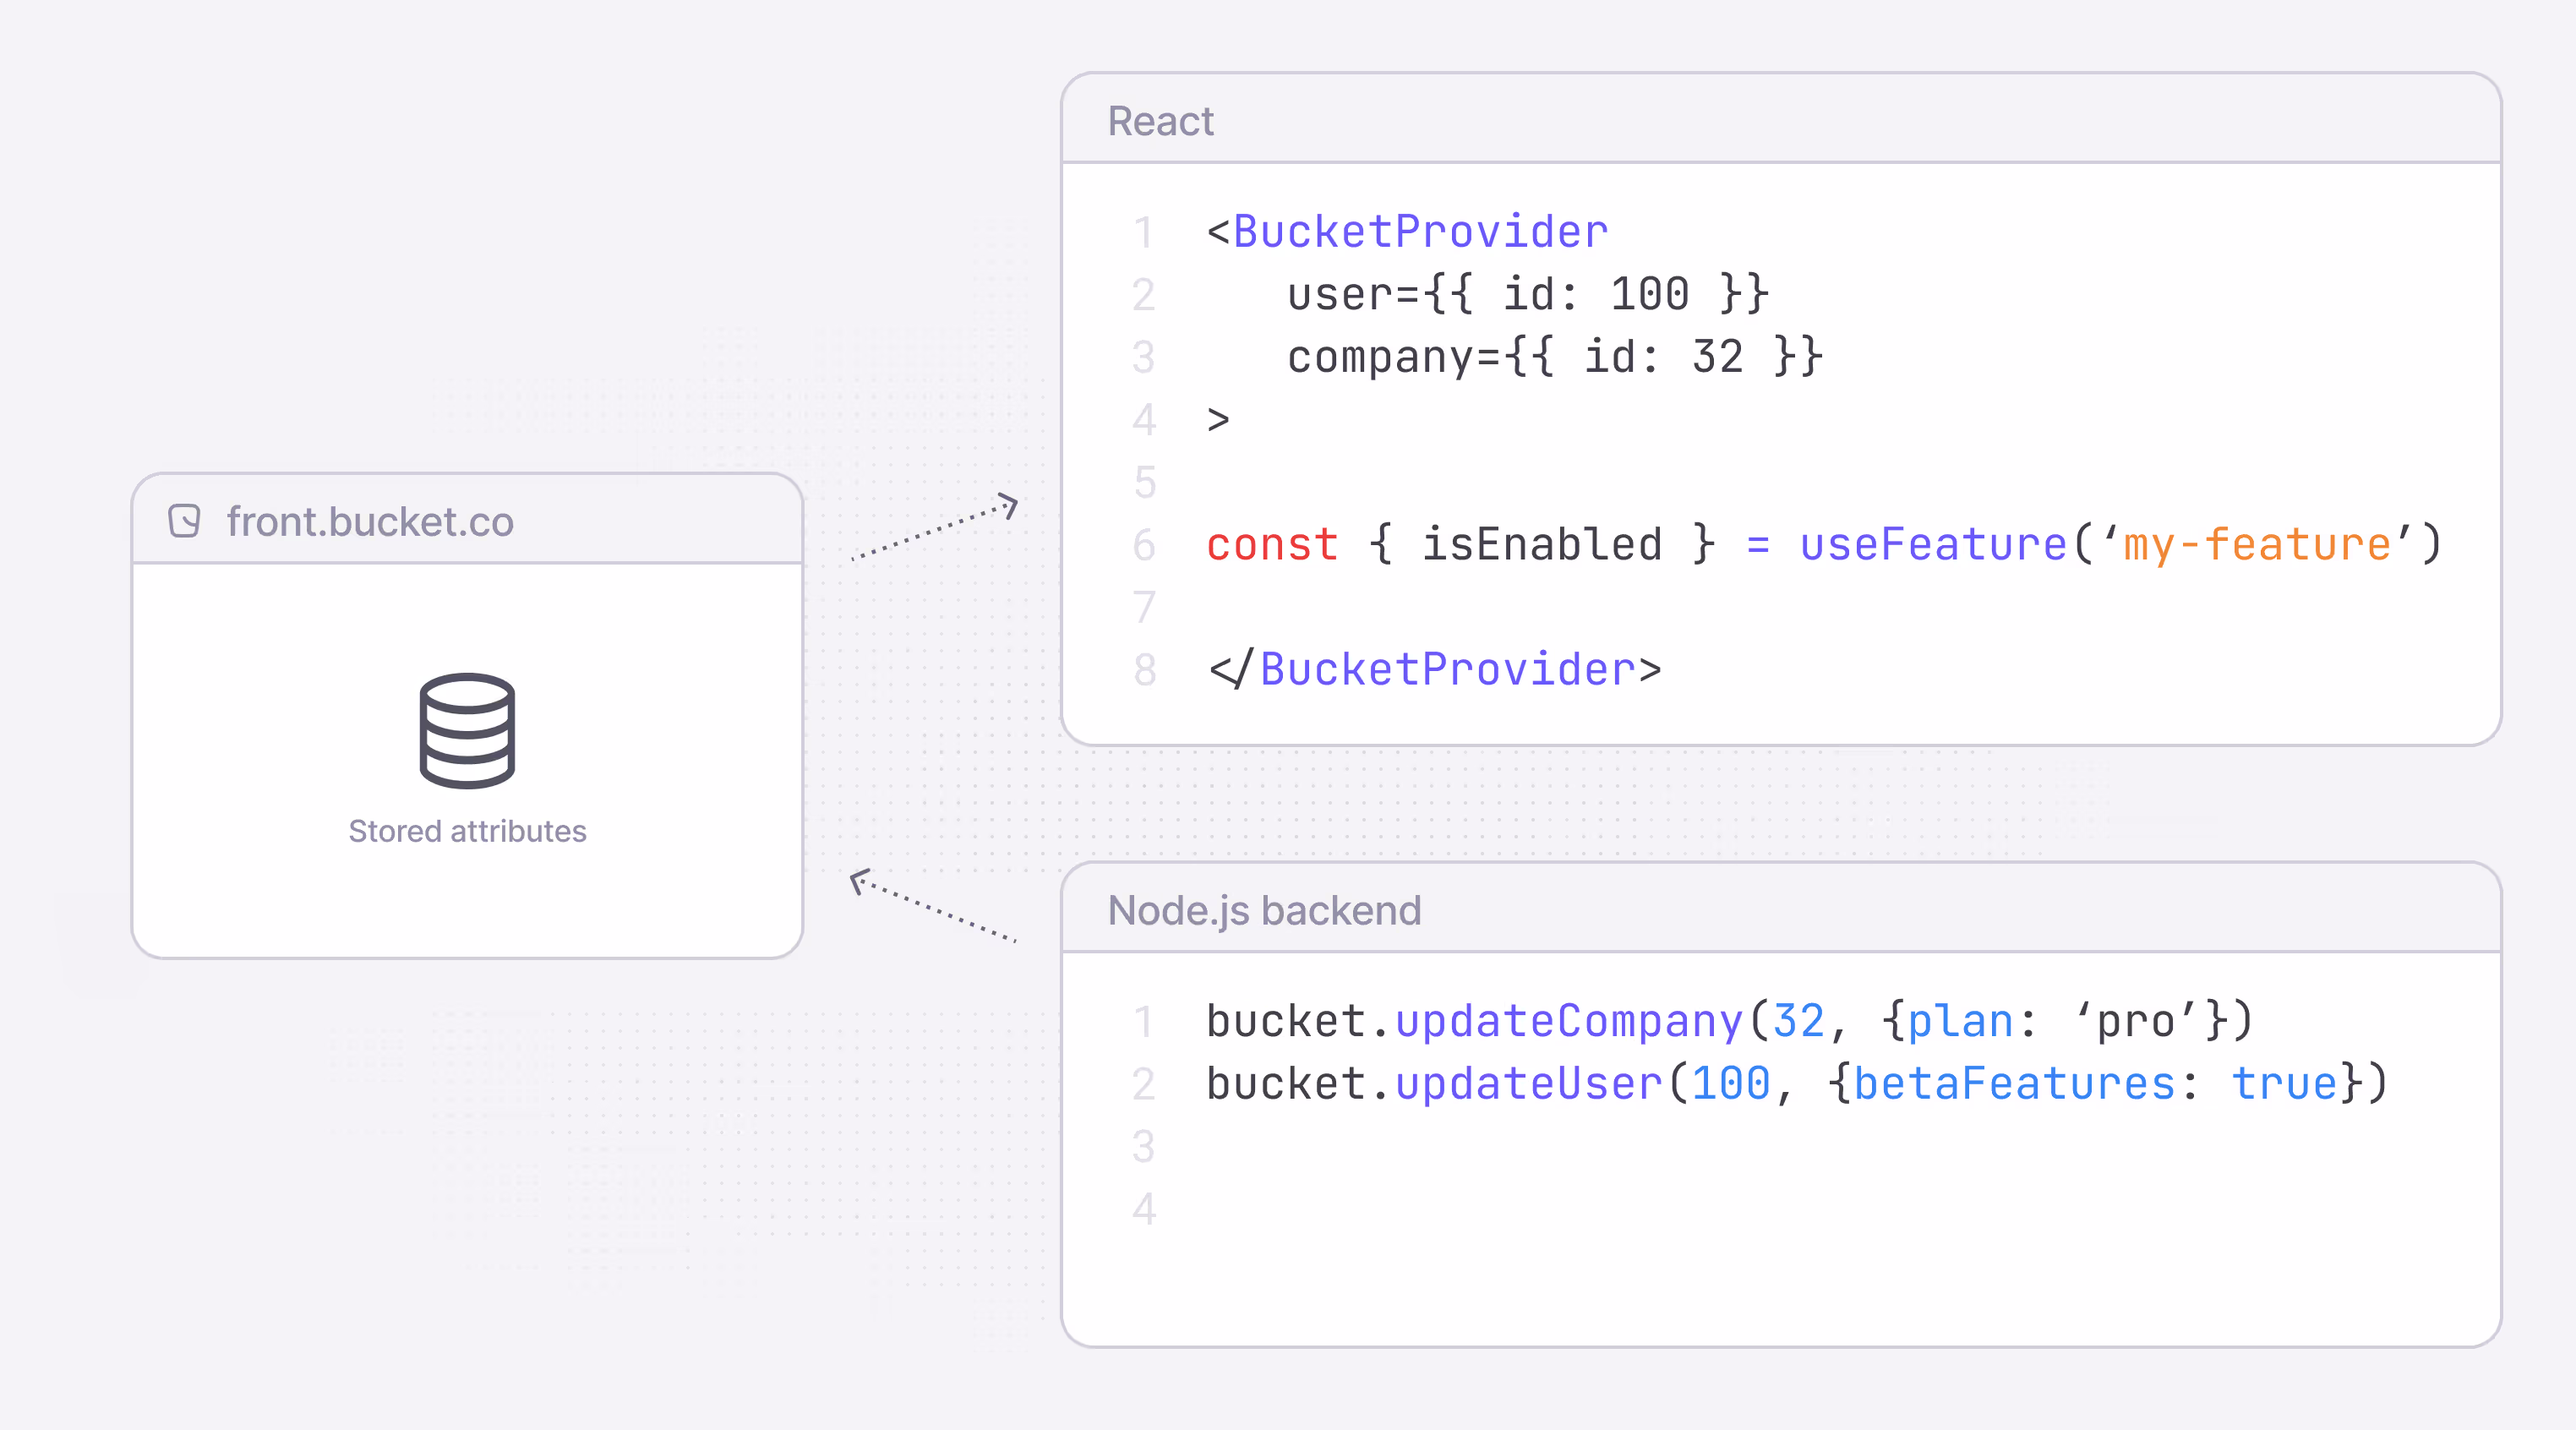Select the React panel title
Screen dimensions: 2576x1430
(x=1160, y=122)
